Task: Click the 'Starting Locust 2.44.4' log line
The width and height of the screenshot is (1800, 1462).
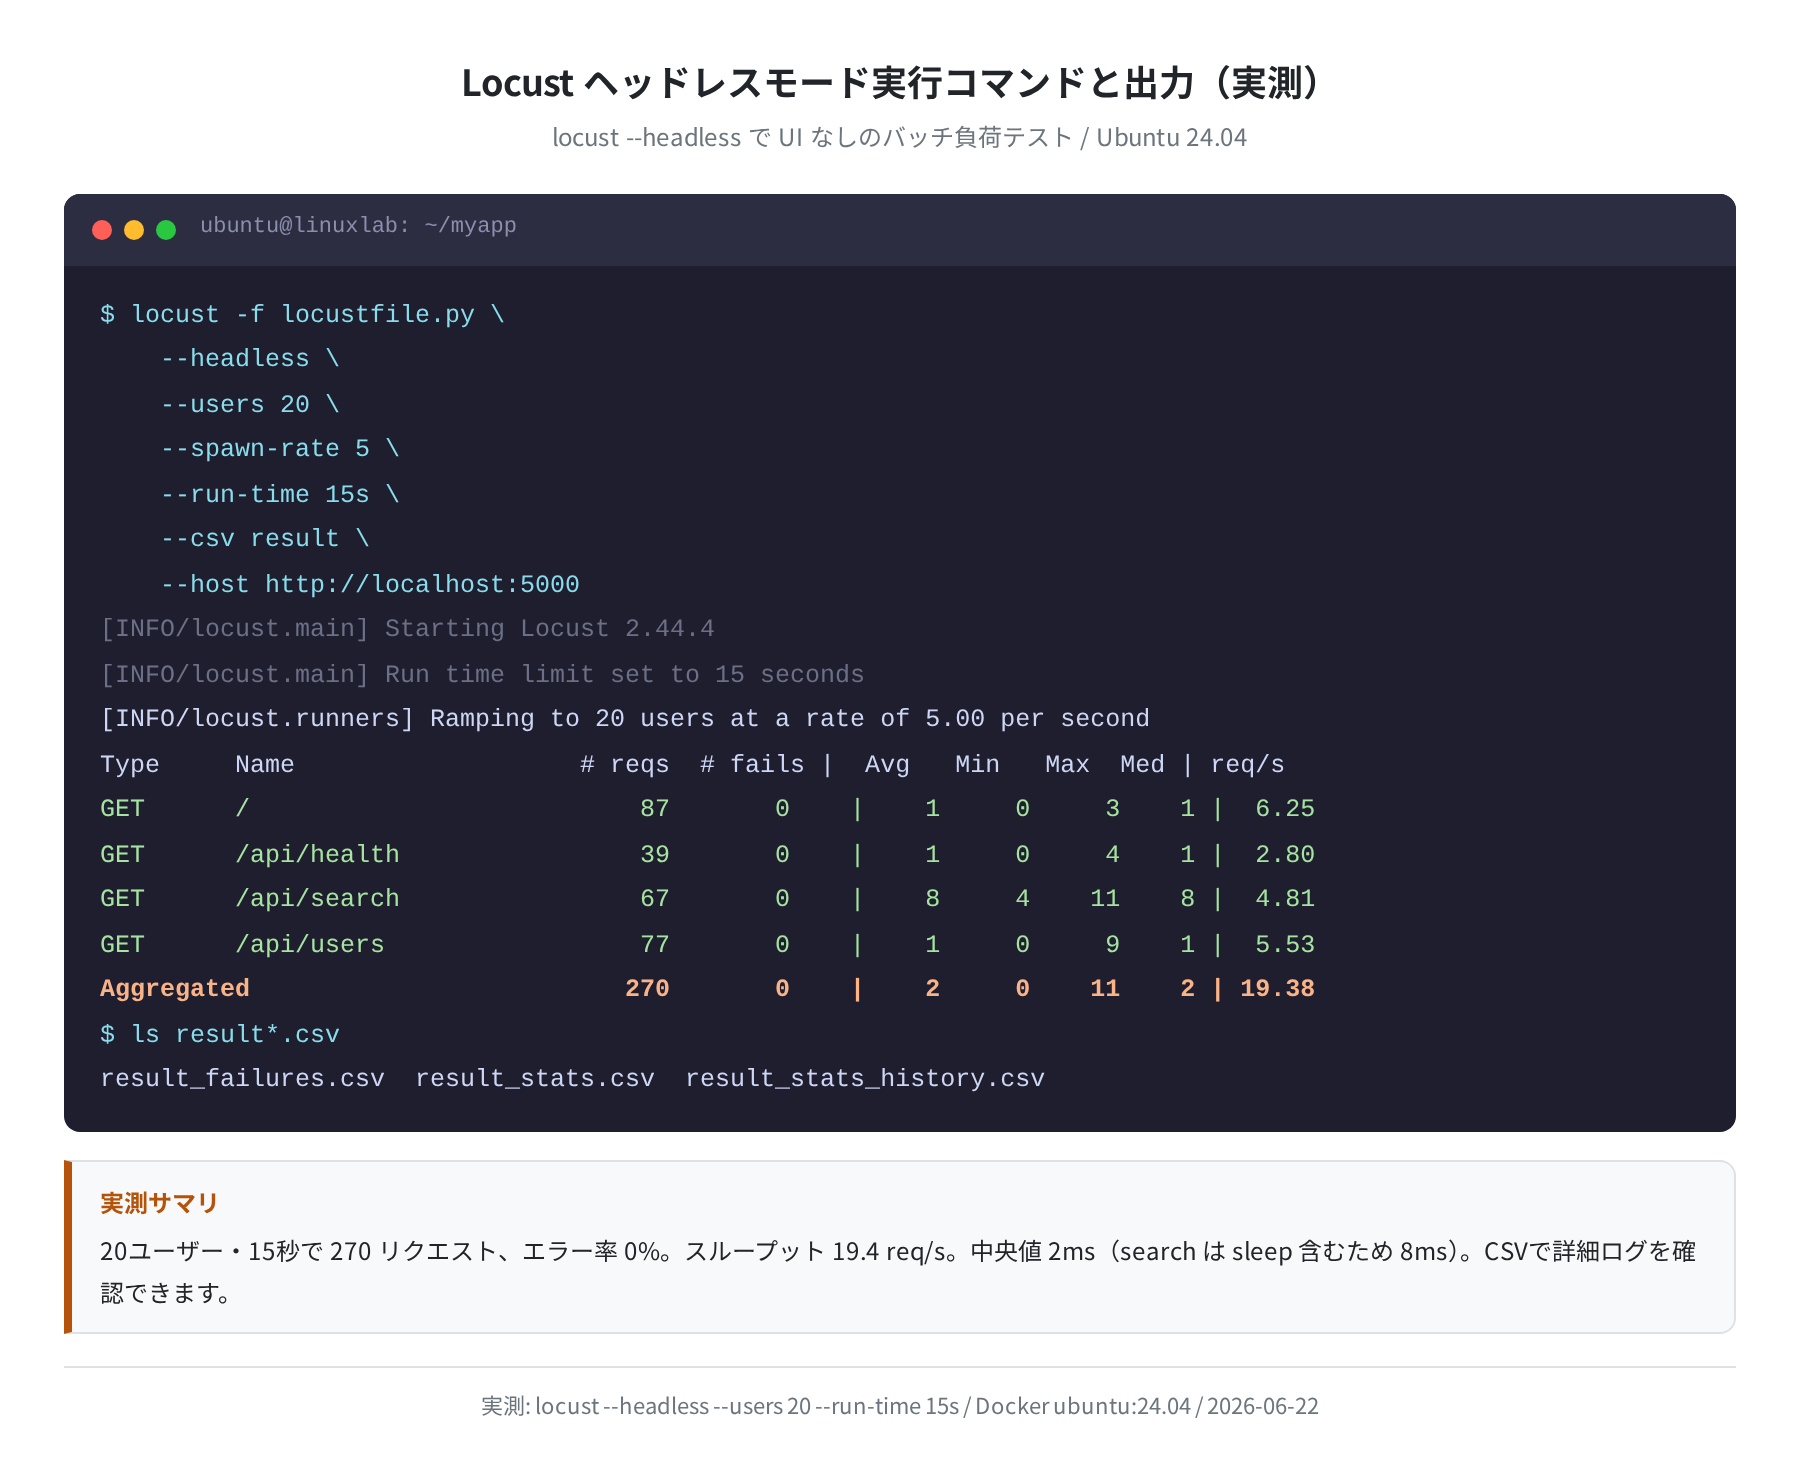Action: 407,629
